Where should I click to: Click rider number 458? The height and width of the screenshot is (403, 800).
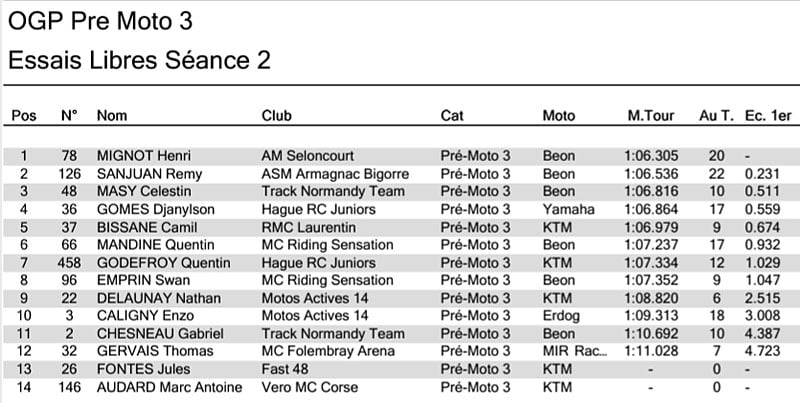69,262
